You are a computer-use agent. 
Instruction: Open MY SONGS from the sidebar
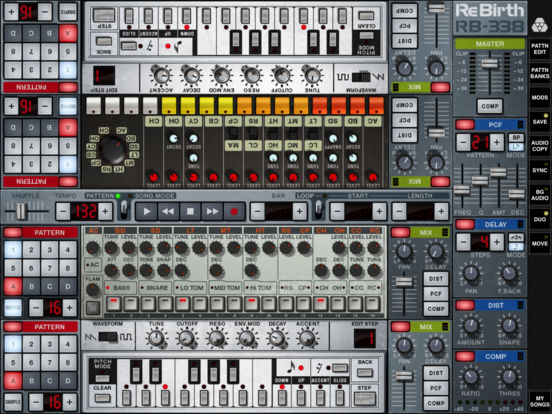pos(540,401)
